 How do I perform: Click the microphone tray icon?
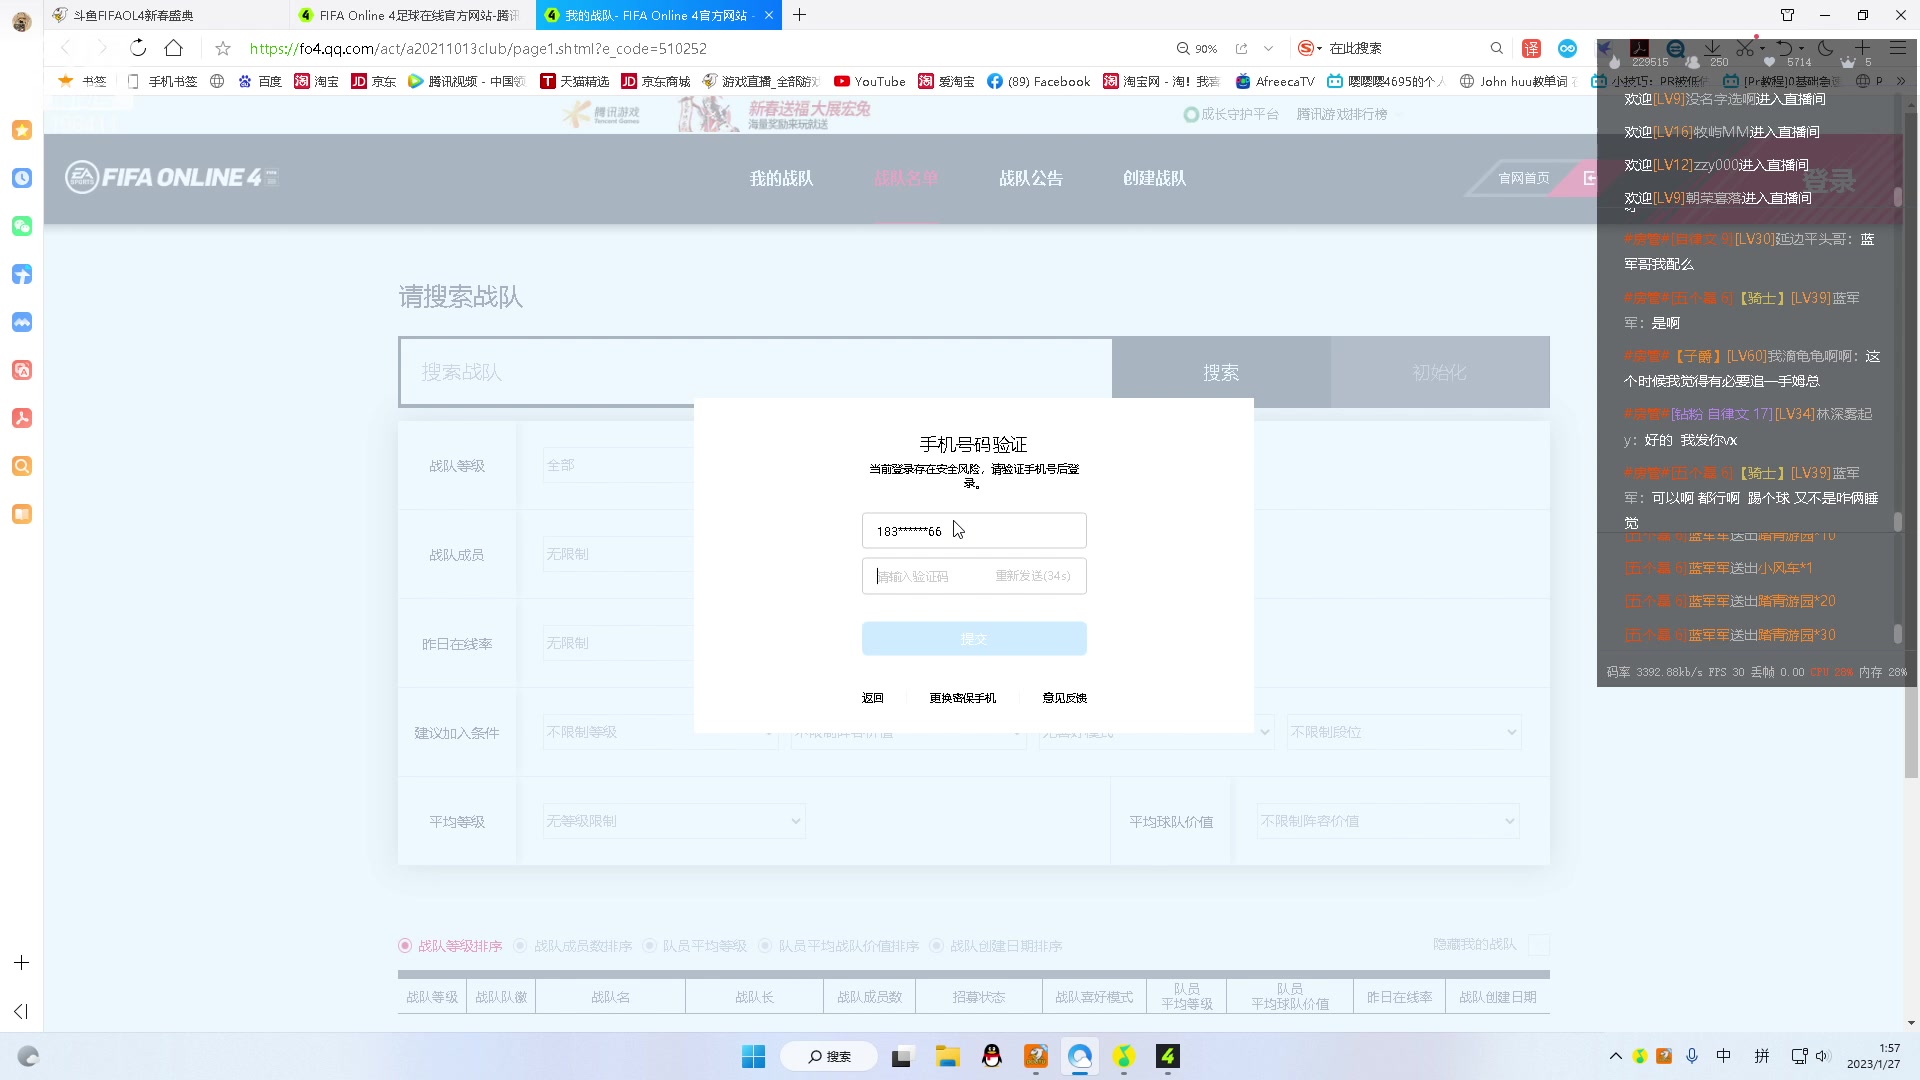[x=1691, y=1056]
